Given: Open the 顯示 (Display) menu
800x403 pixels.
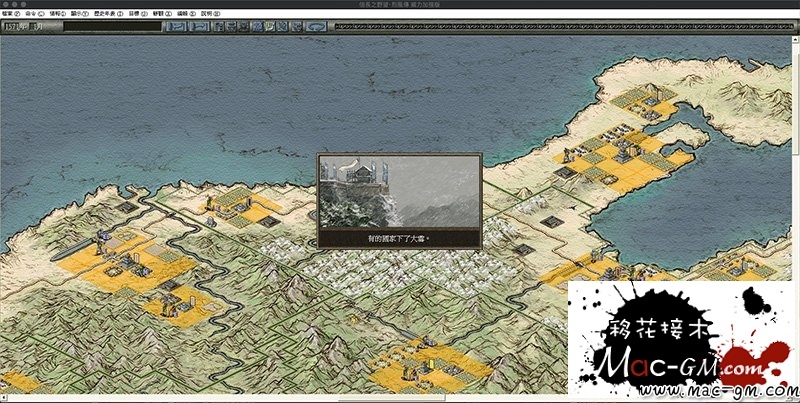Looking at the screenshot, I should [x=79, y=13].
